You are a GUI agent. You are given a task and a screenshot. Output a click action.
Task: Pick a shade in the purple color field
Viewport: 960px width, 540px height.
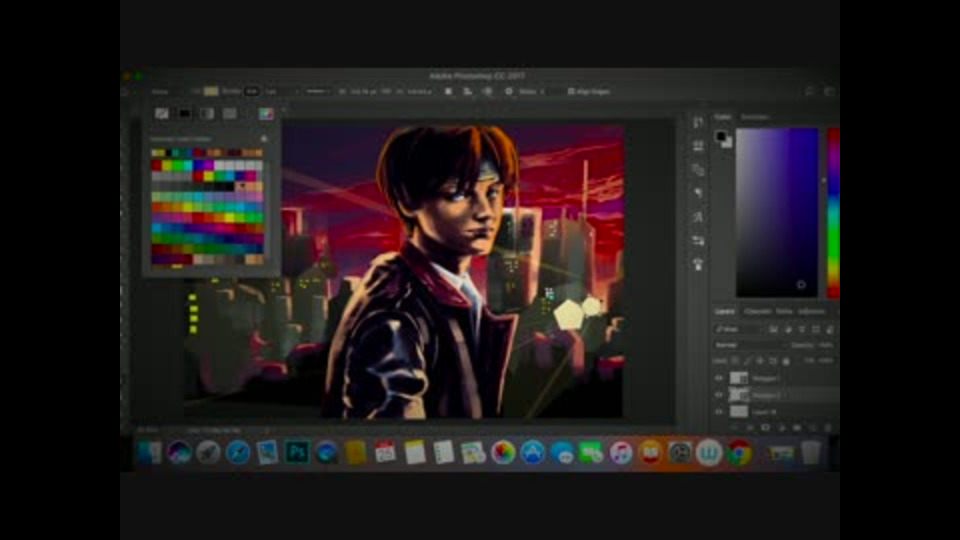pyautogui.click(x=777, y=212)
